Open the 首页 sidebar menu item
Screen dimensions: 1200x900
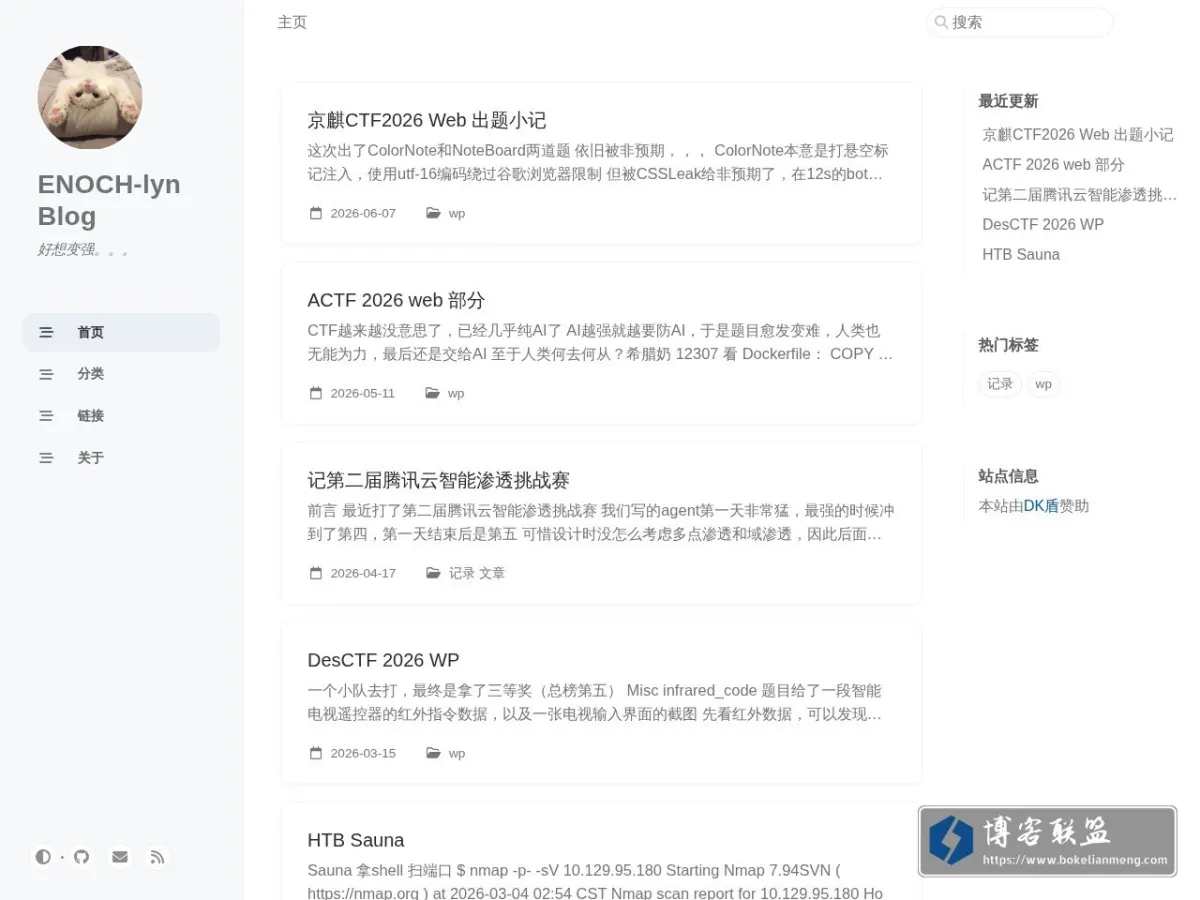pyautogui.click(x=121, y=332)
